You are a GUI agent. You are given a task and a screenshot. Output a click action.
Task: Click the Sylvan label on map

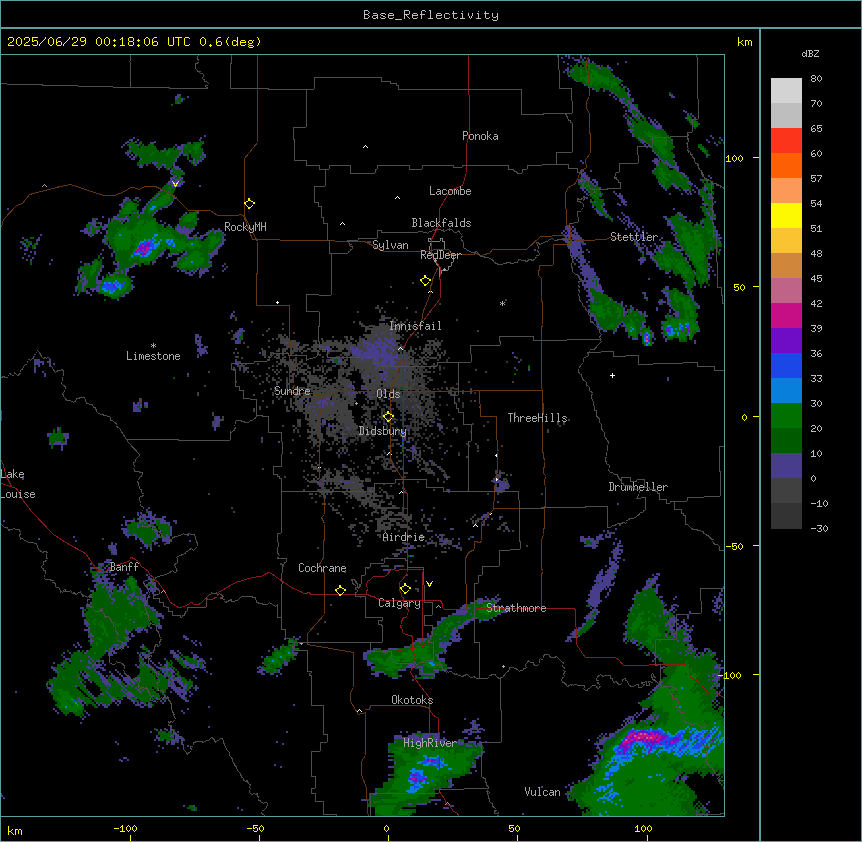point(390,245)
